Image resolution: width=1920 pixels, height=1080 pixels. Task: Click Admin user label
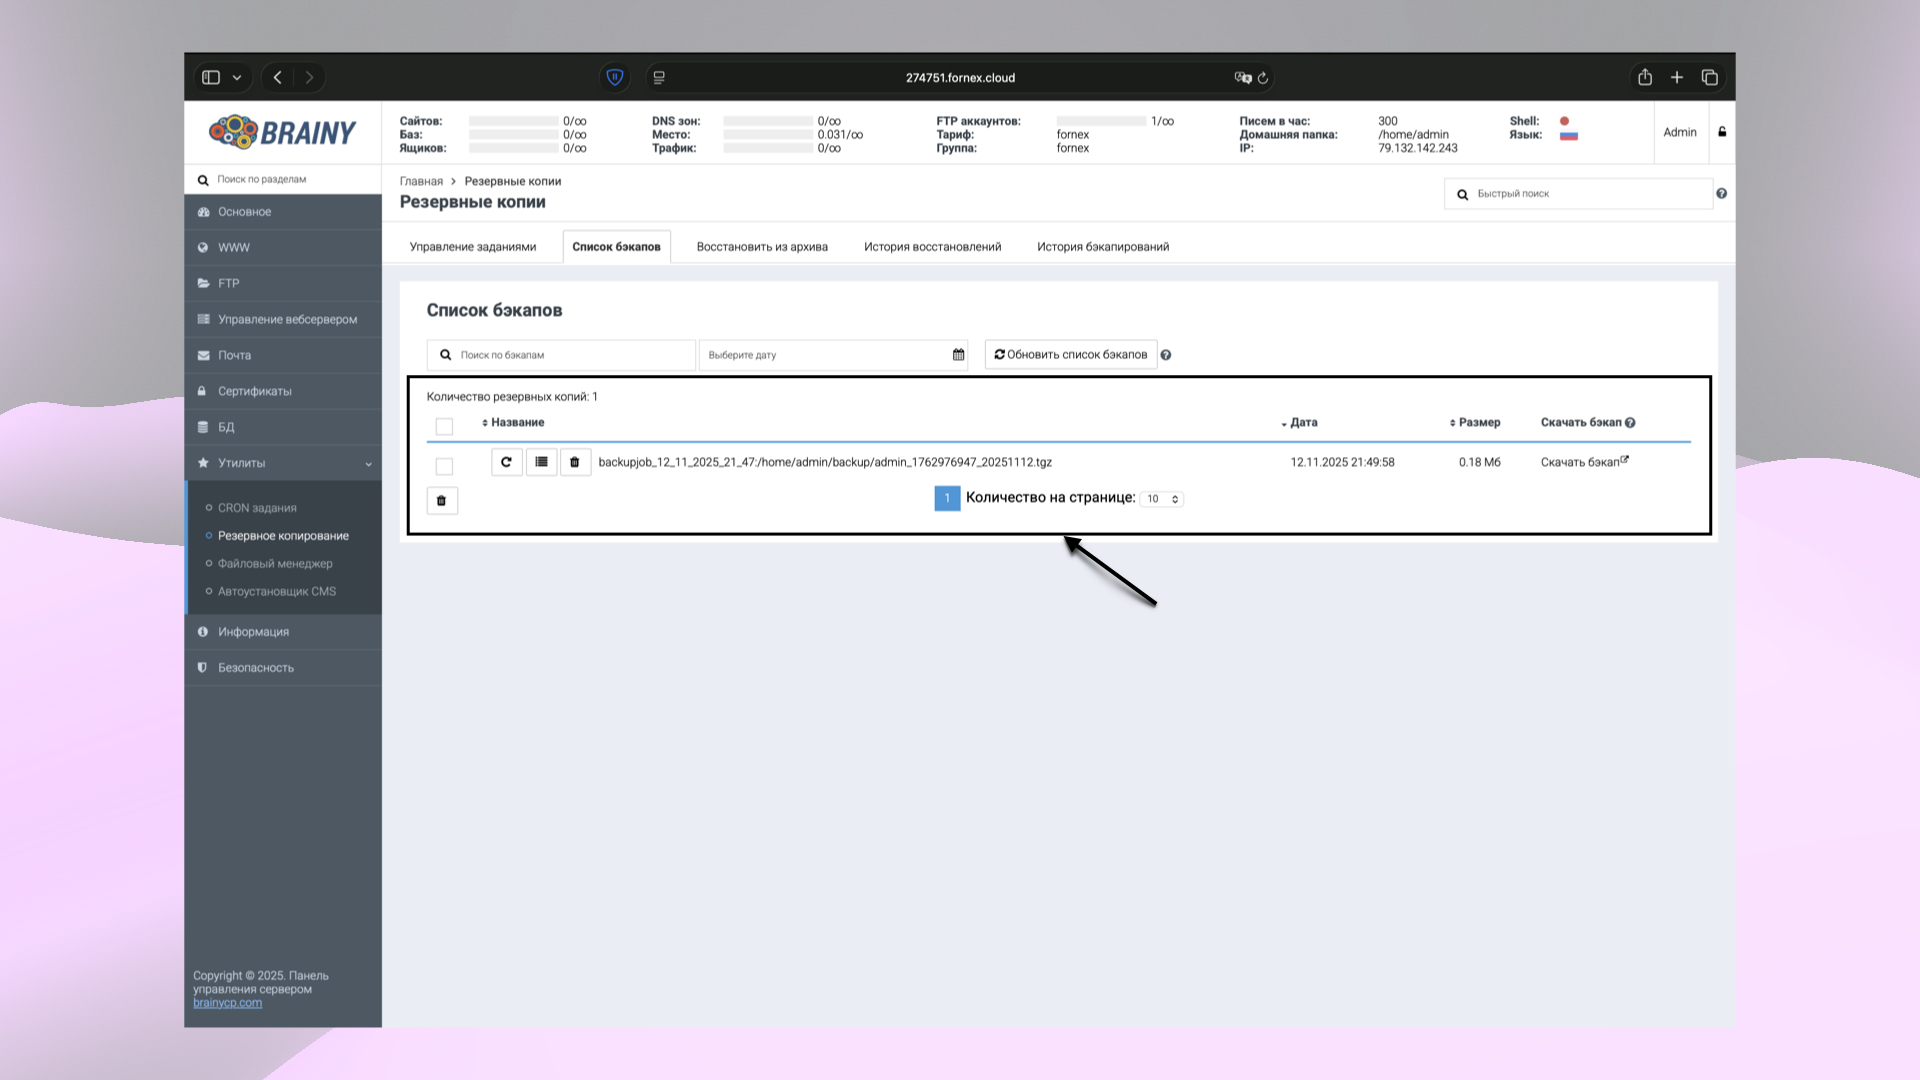[1680, 132]
